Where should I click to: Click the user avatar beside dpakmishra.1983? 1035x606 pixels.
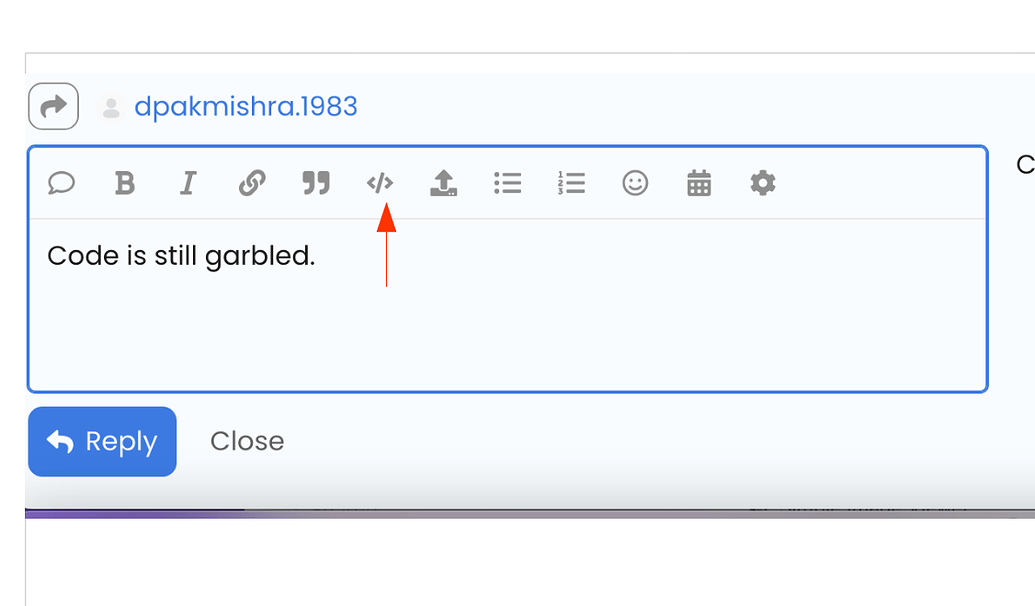click(111, 107)
